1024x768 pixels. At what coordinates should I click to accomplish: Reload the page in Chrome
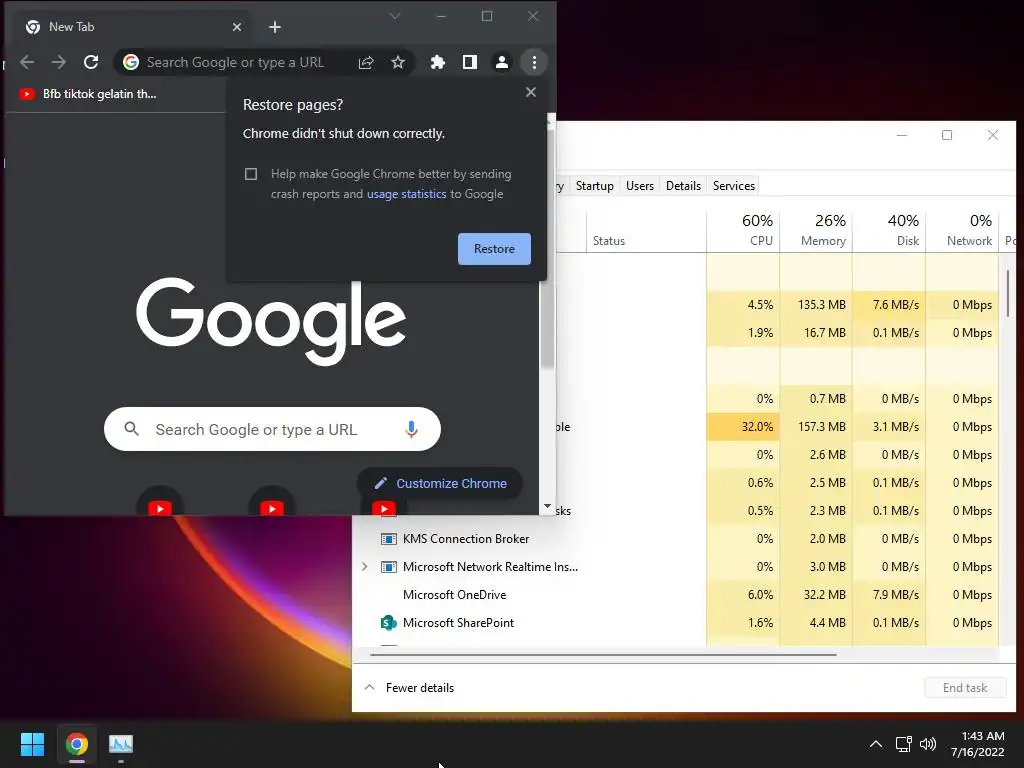point(91,62)
